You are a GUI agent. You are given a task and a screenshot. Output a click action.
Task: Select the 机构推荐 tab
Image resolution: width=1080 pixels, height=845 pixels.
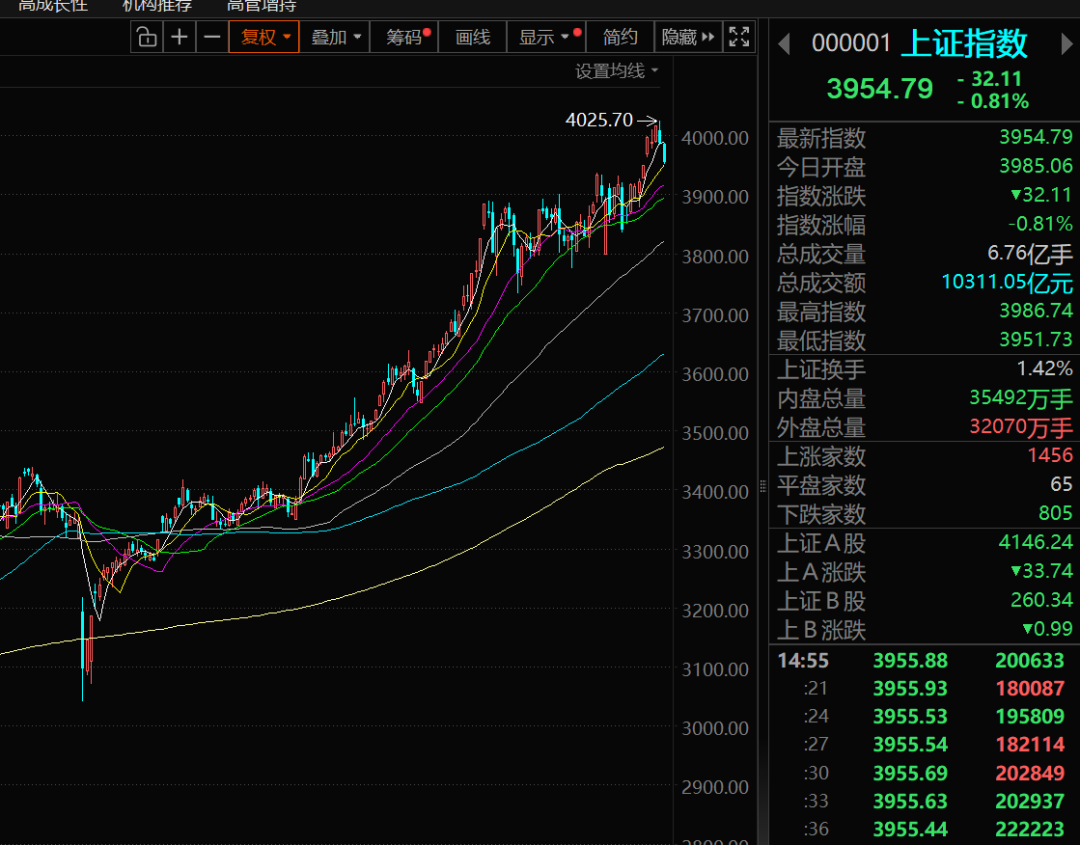coord(157,5)
